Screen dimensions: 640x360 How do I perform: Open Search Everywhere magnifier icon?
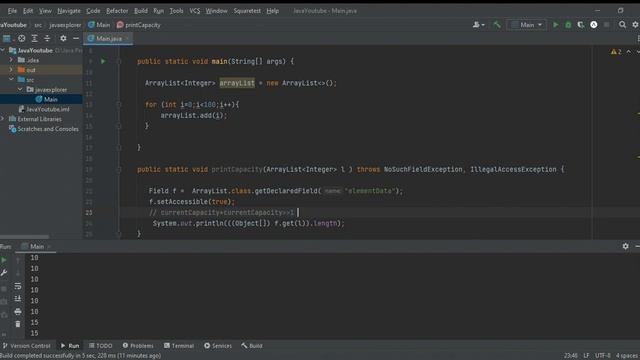pyautogui.click(x=622, y=25)
